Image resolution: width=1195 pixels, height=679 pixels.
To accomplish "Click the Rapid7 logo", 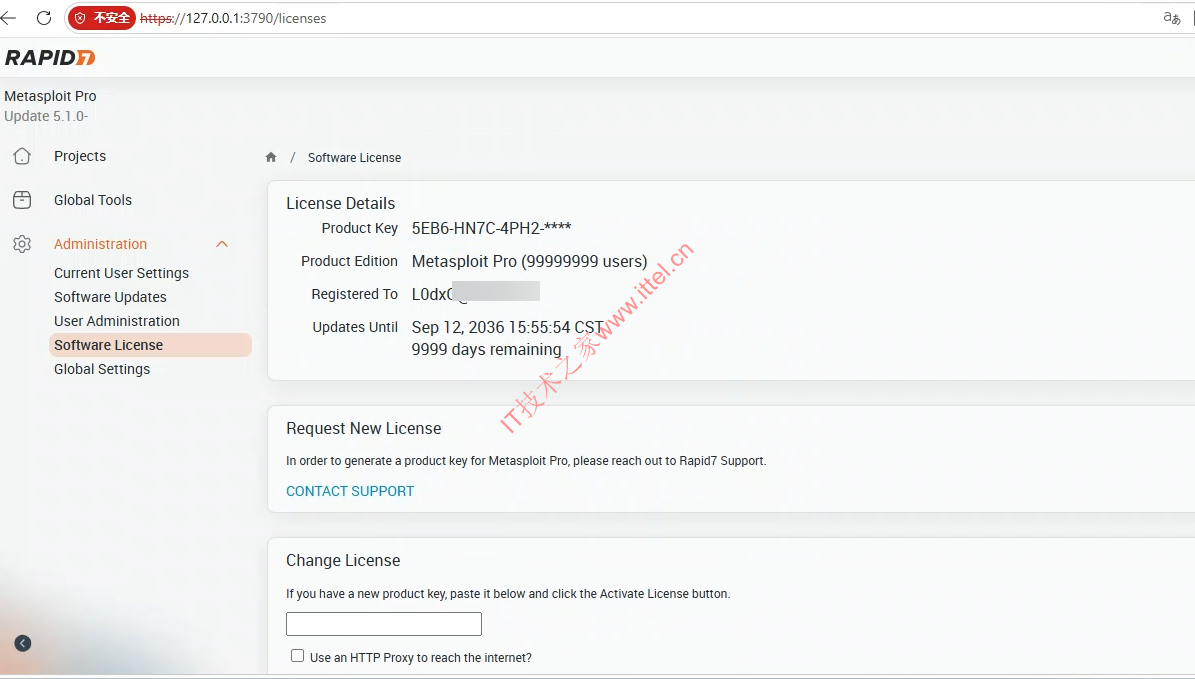I will [x=50, y=58].
